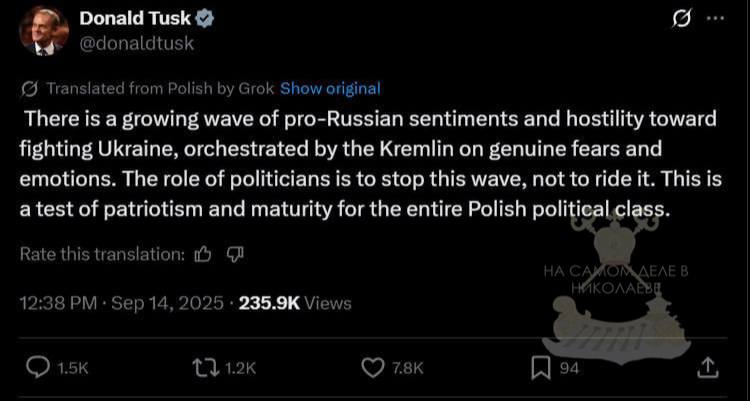Open Donald Tusk's profile avatar
The image size is (750, 401).
click(44, 31)
